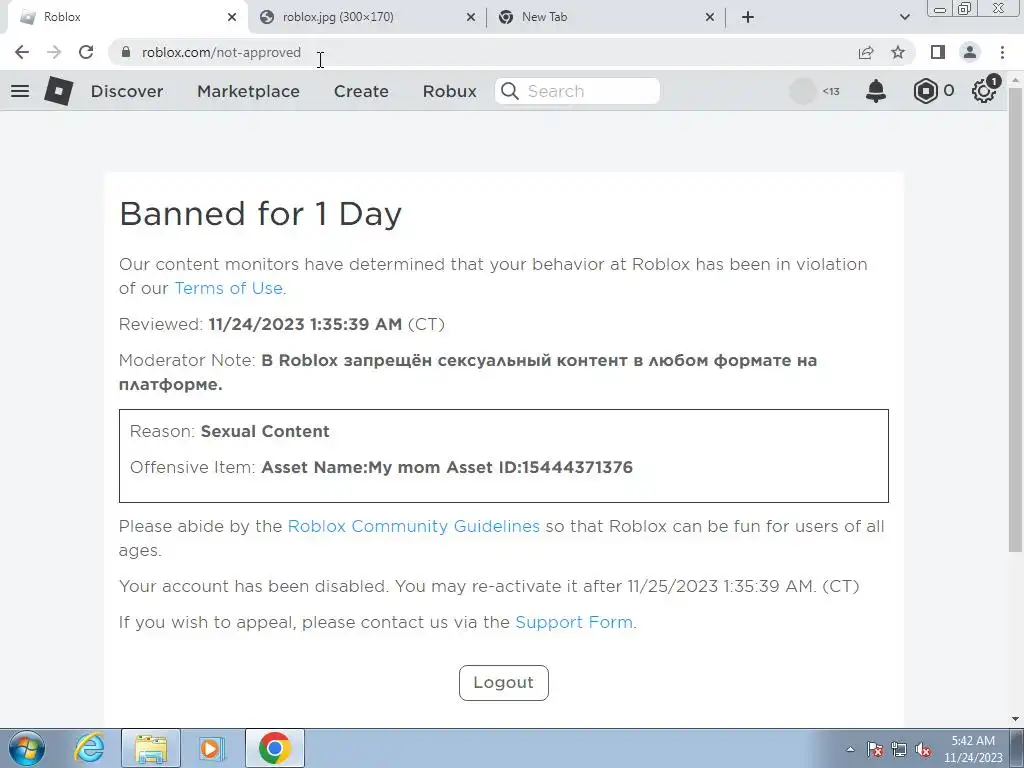
Task: Click the browser forward arrow
Action: (x=54, y=52)
